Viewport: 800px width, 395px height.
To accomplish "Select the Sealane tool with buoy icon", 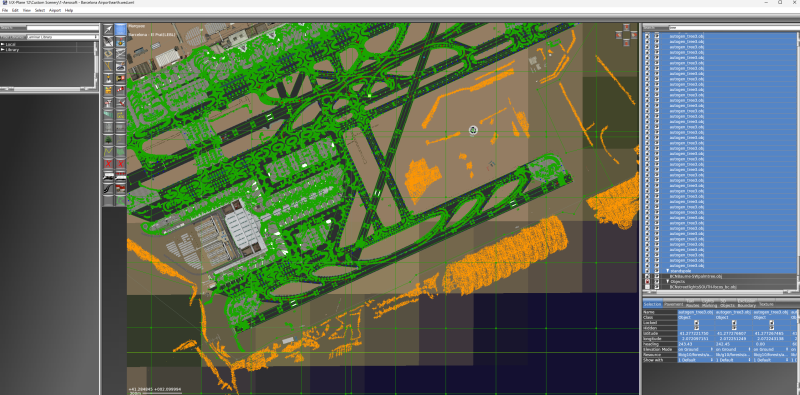I will (x=121, y=42).
